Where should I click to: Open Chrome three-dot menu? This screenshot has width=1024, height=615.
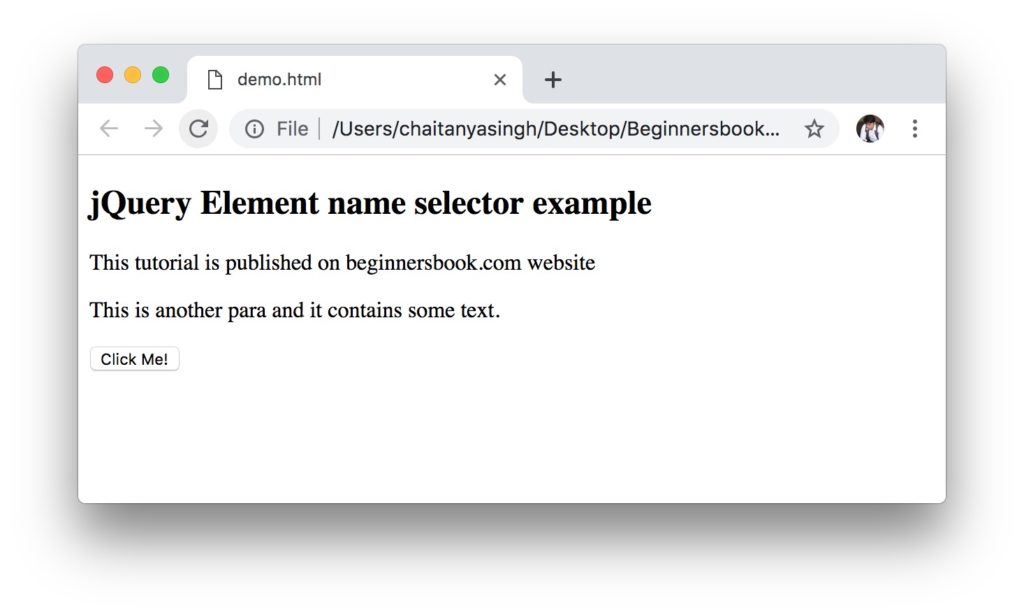[x=915, y=129]
